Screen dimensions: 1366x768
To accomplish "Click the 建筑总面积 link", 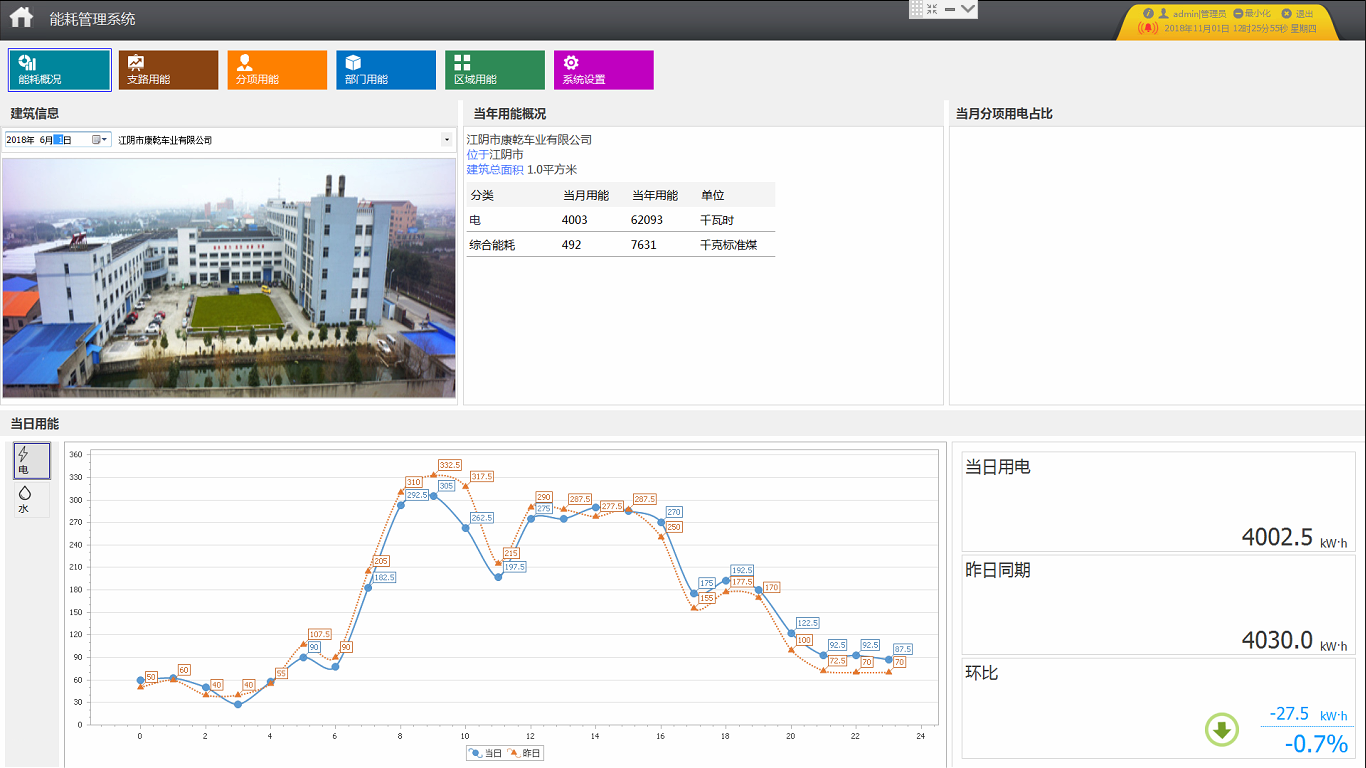I will 496,169.
